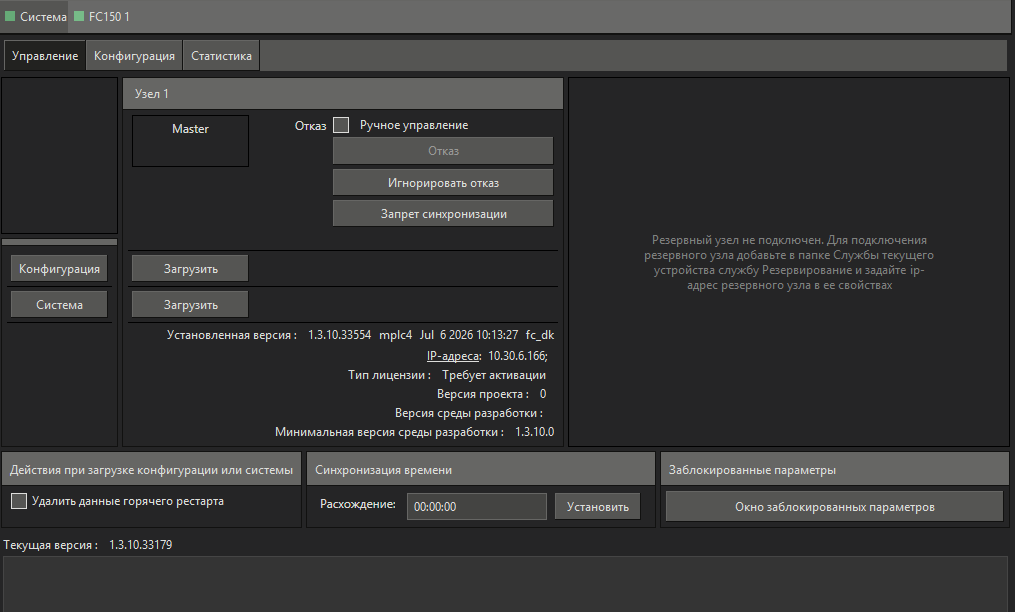Tick Удалить данные горячего рестарта checkbox
The width and height of the screenshot is (1015, 612).
[19, 501]
